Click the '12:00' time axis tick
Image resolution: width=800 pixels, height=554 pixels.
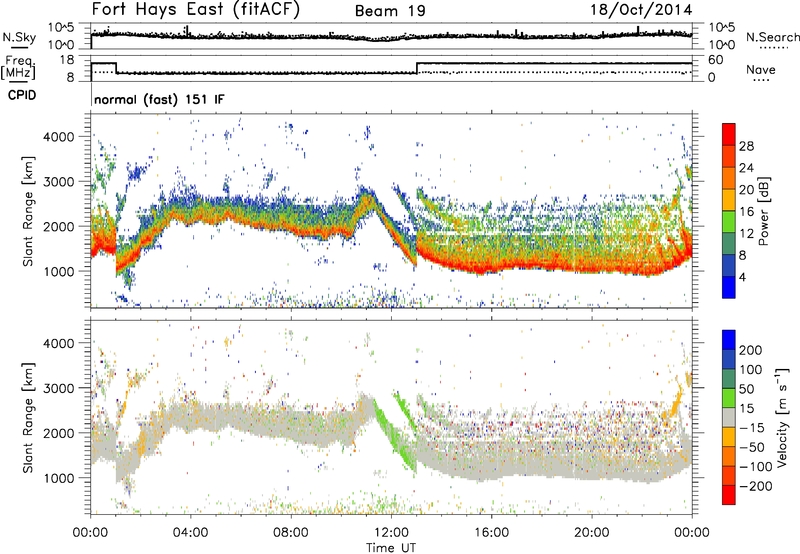pyautogui.click(x=391, y=533)
